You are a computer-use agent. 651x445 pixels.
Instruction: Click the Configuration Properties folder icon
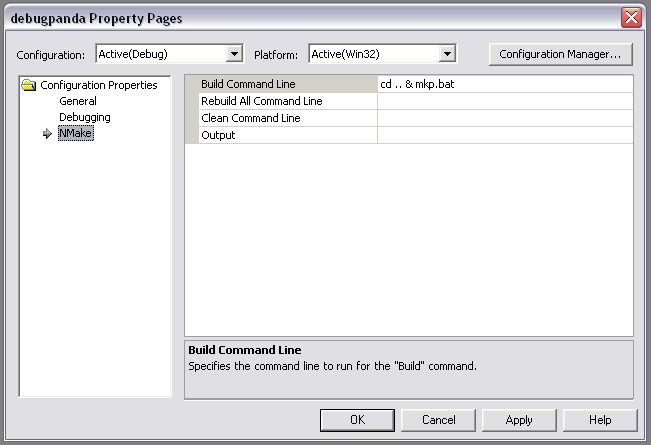(29, 85)
